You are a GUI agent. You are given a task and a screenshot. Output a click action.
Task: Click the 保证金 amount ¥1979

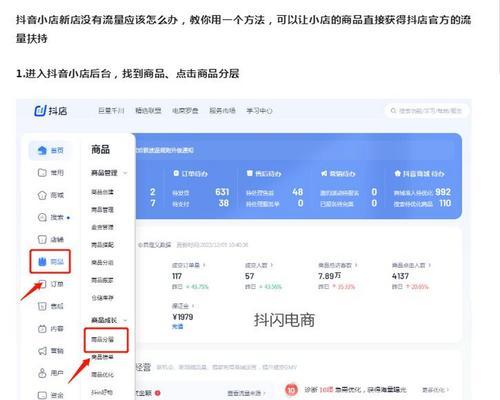pos(183,317)
